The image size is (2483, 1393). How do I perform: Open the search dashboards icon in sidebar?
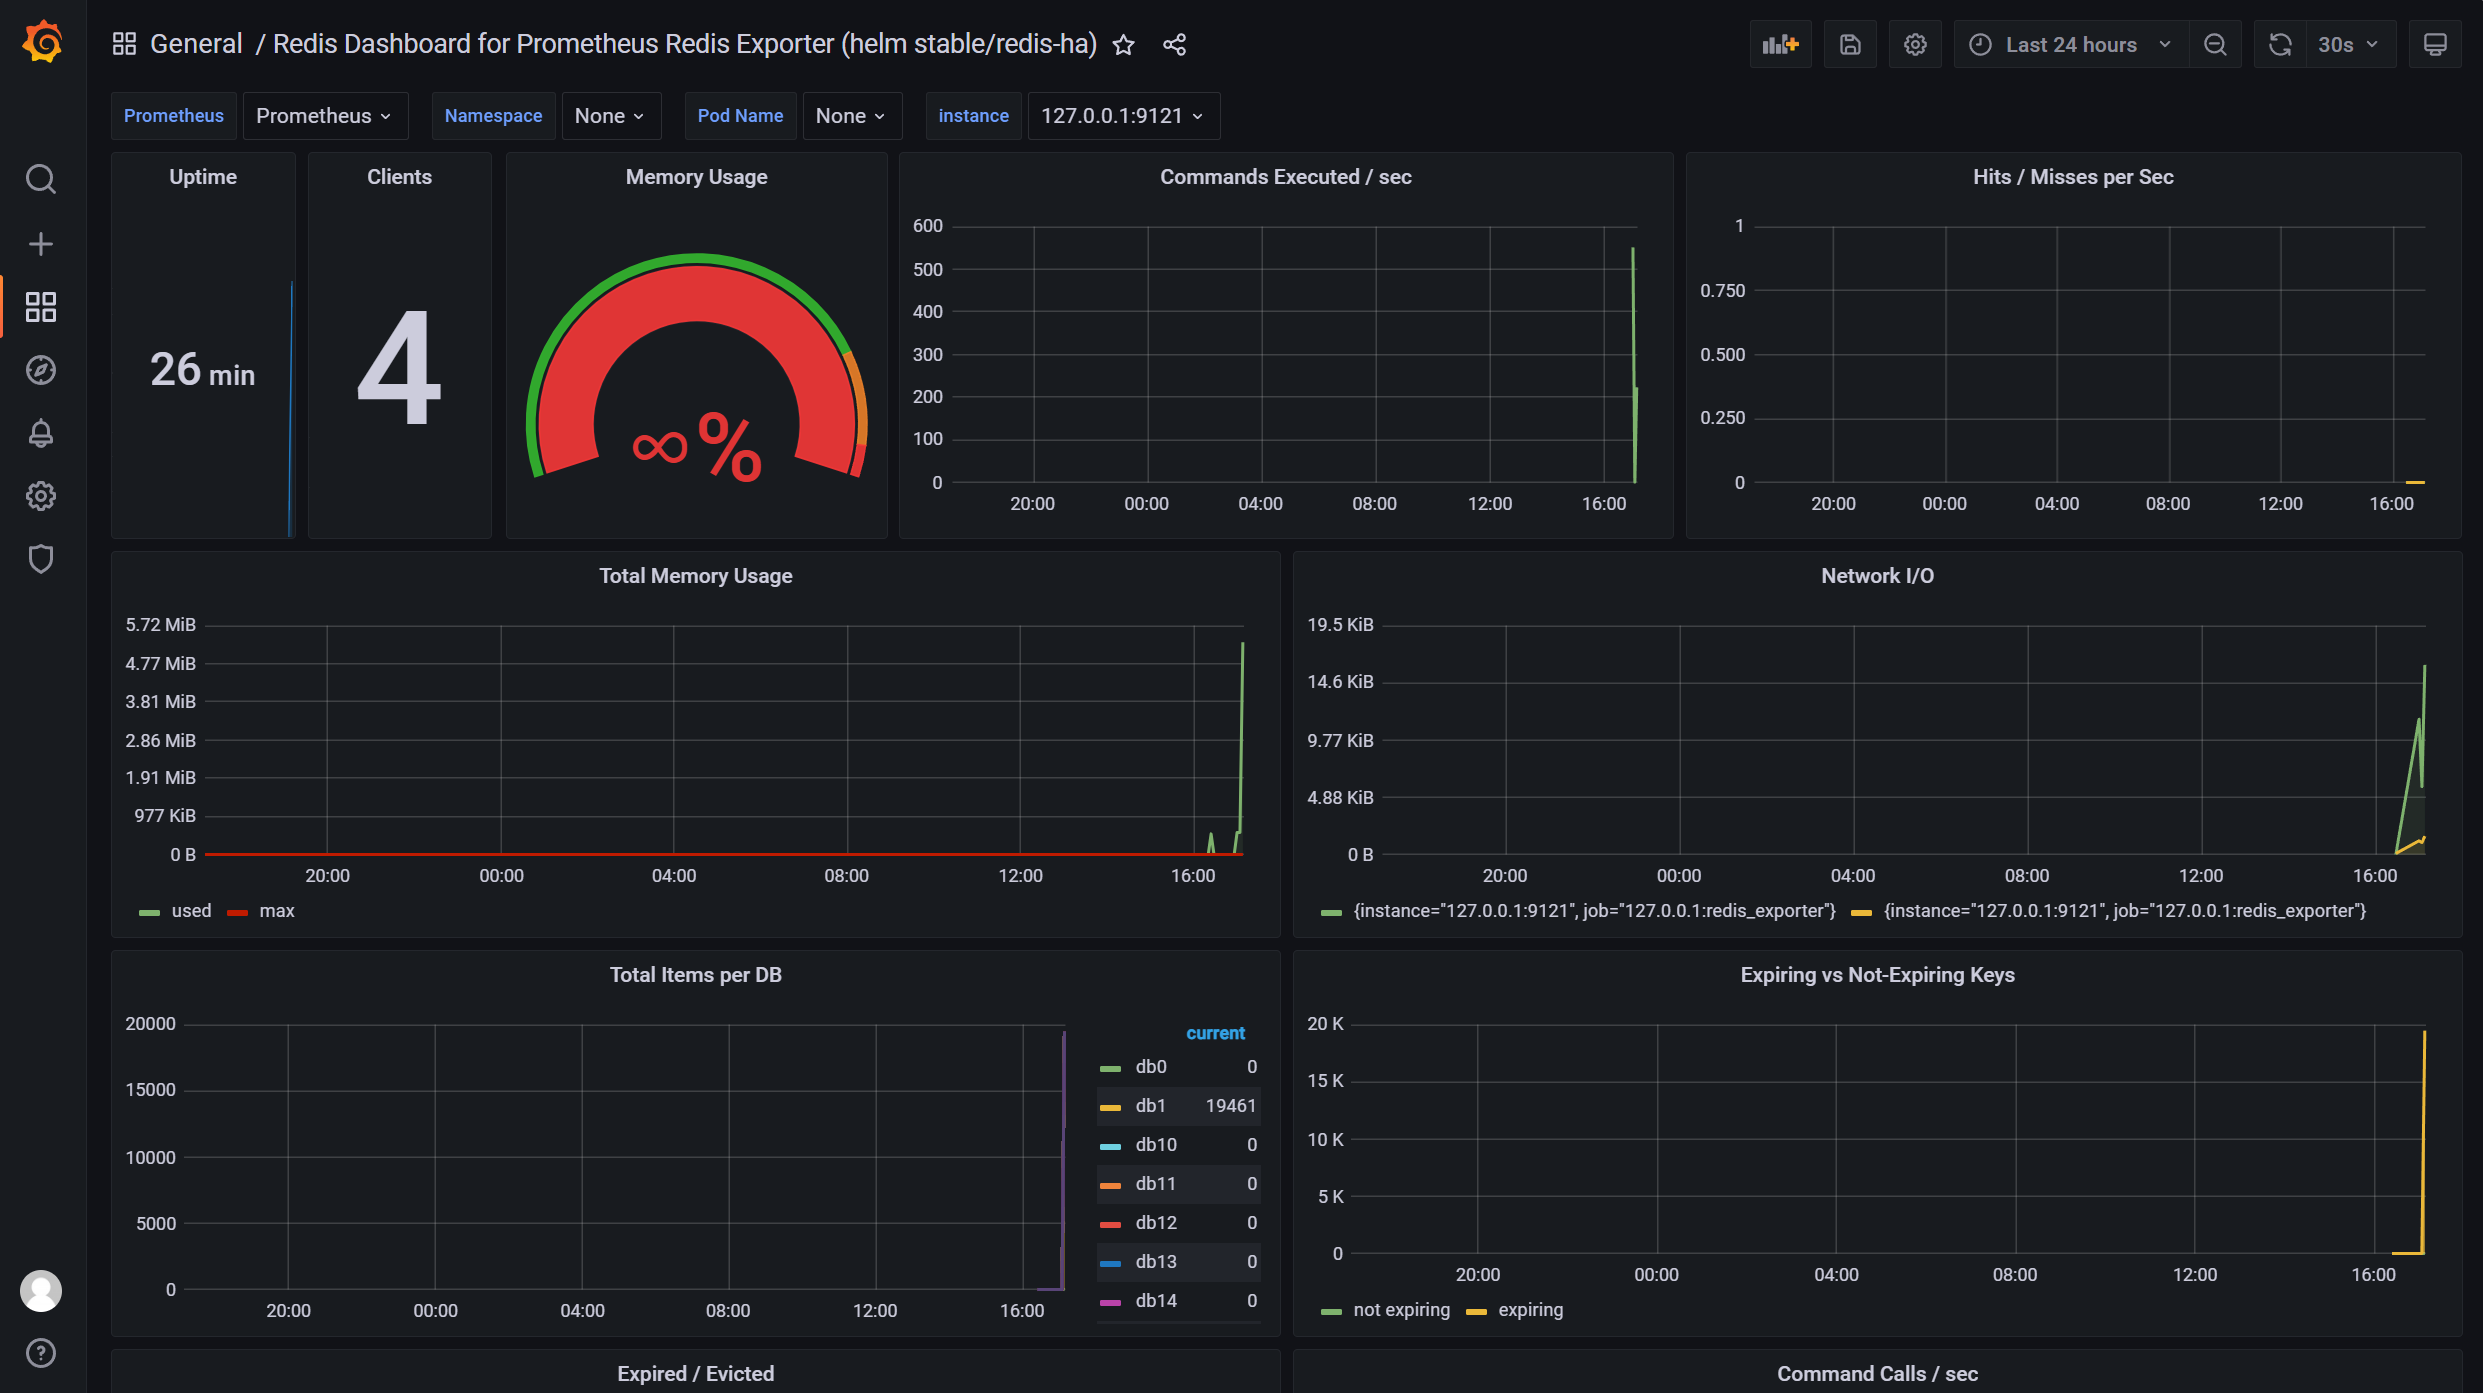41,180
